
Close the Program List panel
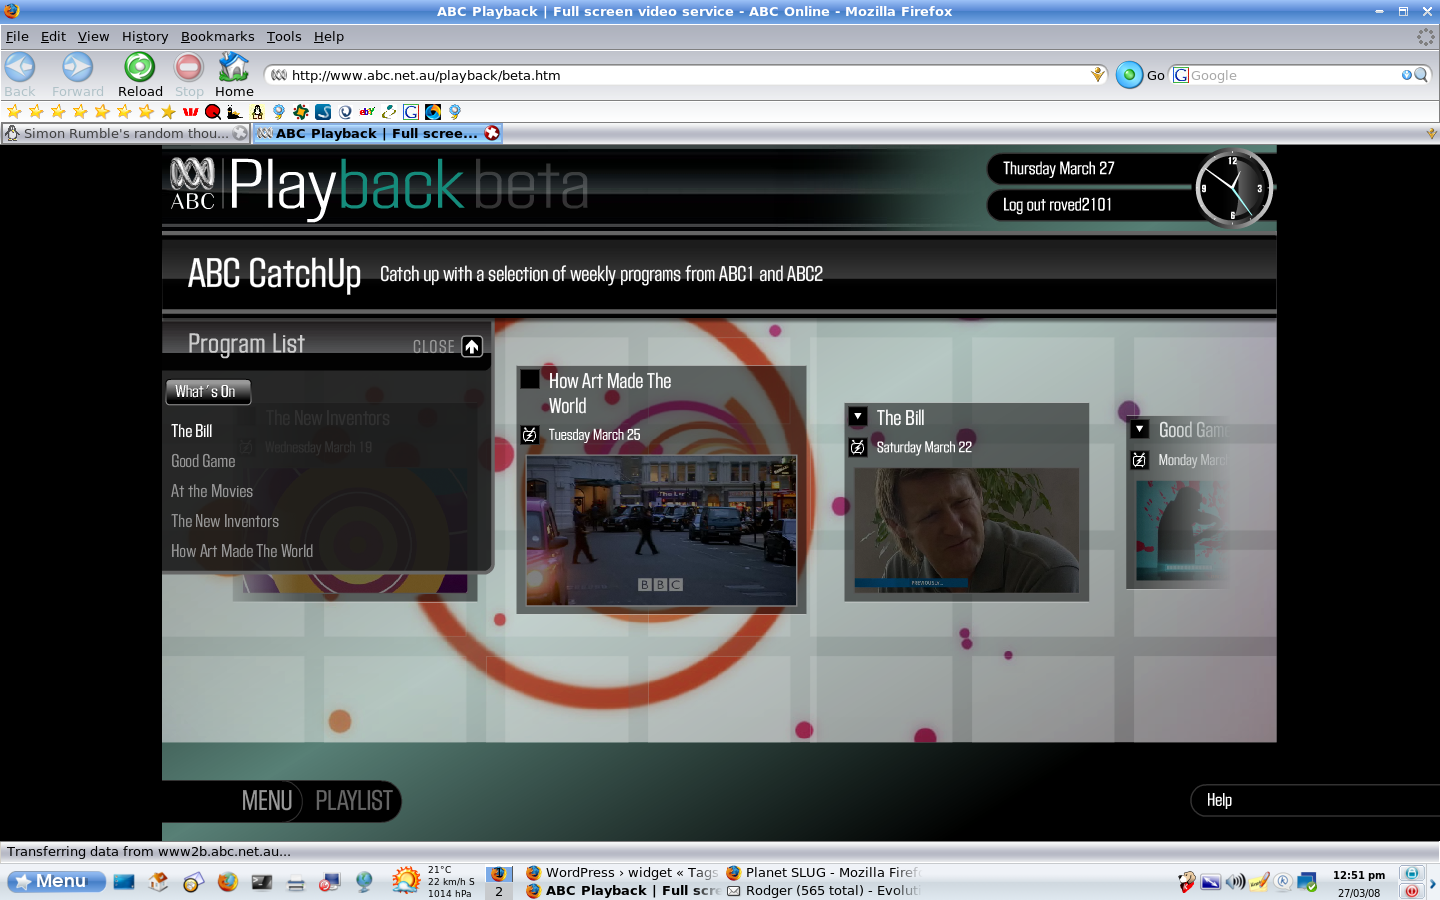[472, 346]
